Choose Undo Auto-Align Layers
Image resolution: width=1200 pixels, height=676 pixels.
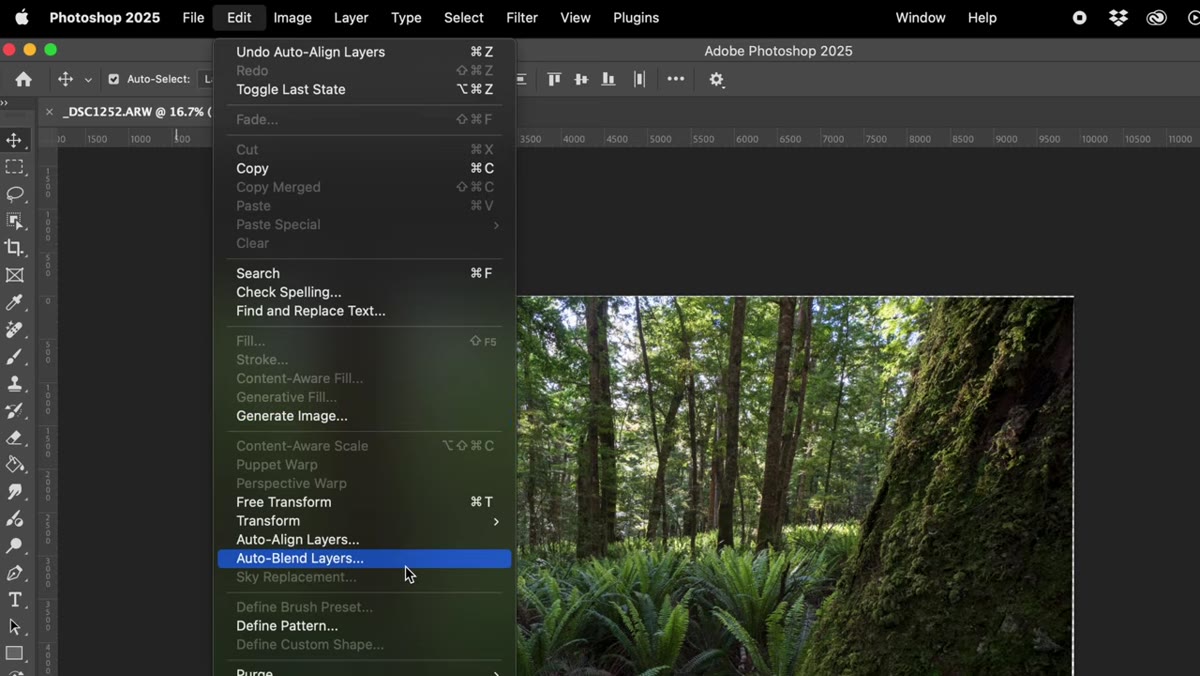pyautogui.click(x=364, y=52)
